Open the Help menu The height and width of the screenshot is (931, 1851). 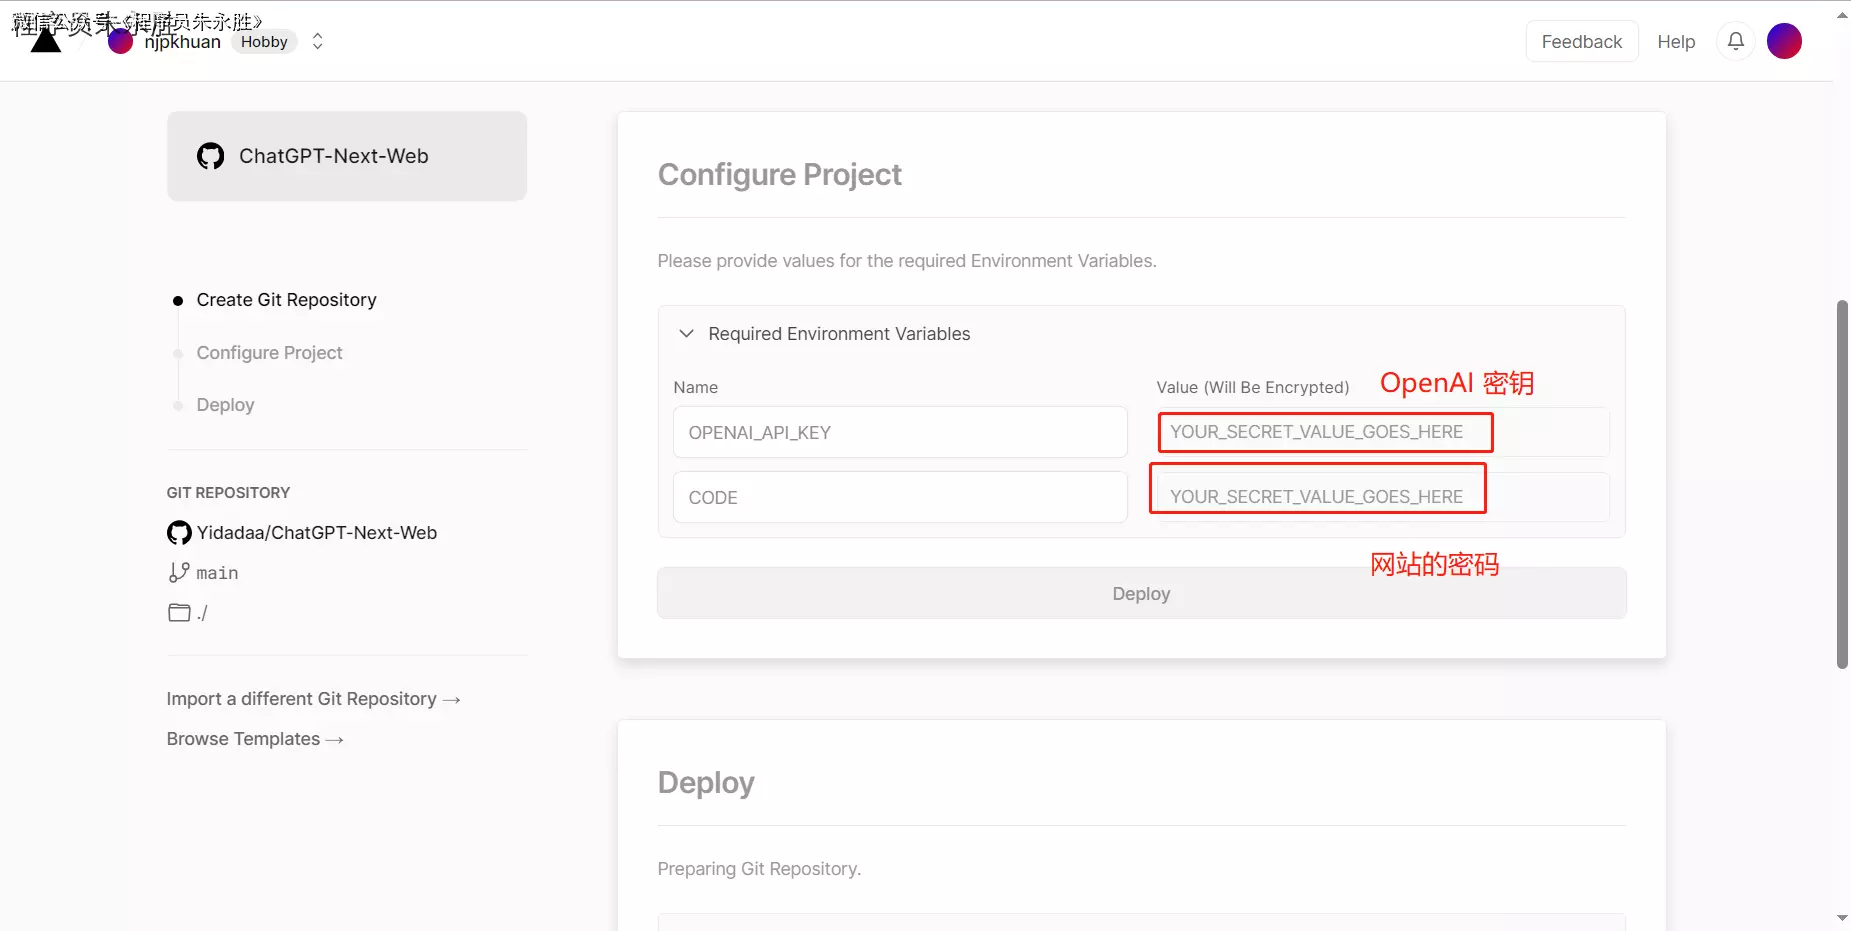(1676, 42)
